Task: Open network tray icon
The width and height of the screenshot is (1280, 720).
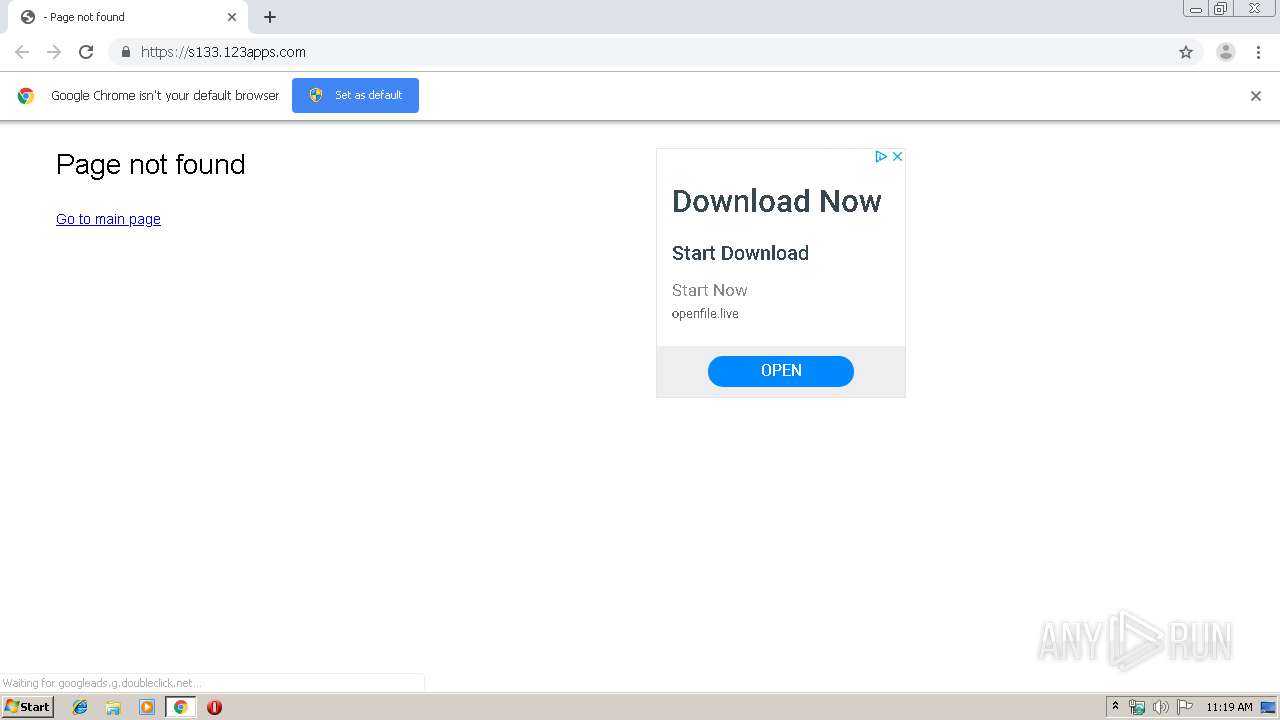Action: (1137, 707)
